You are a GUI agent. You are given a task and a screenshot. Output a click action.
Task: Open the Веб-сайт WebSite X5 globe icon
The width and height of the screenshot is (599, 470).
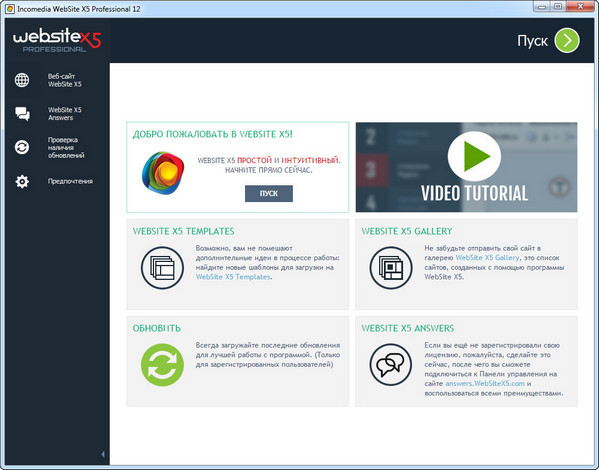22,80
